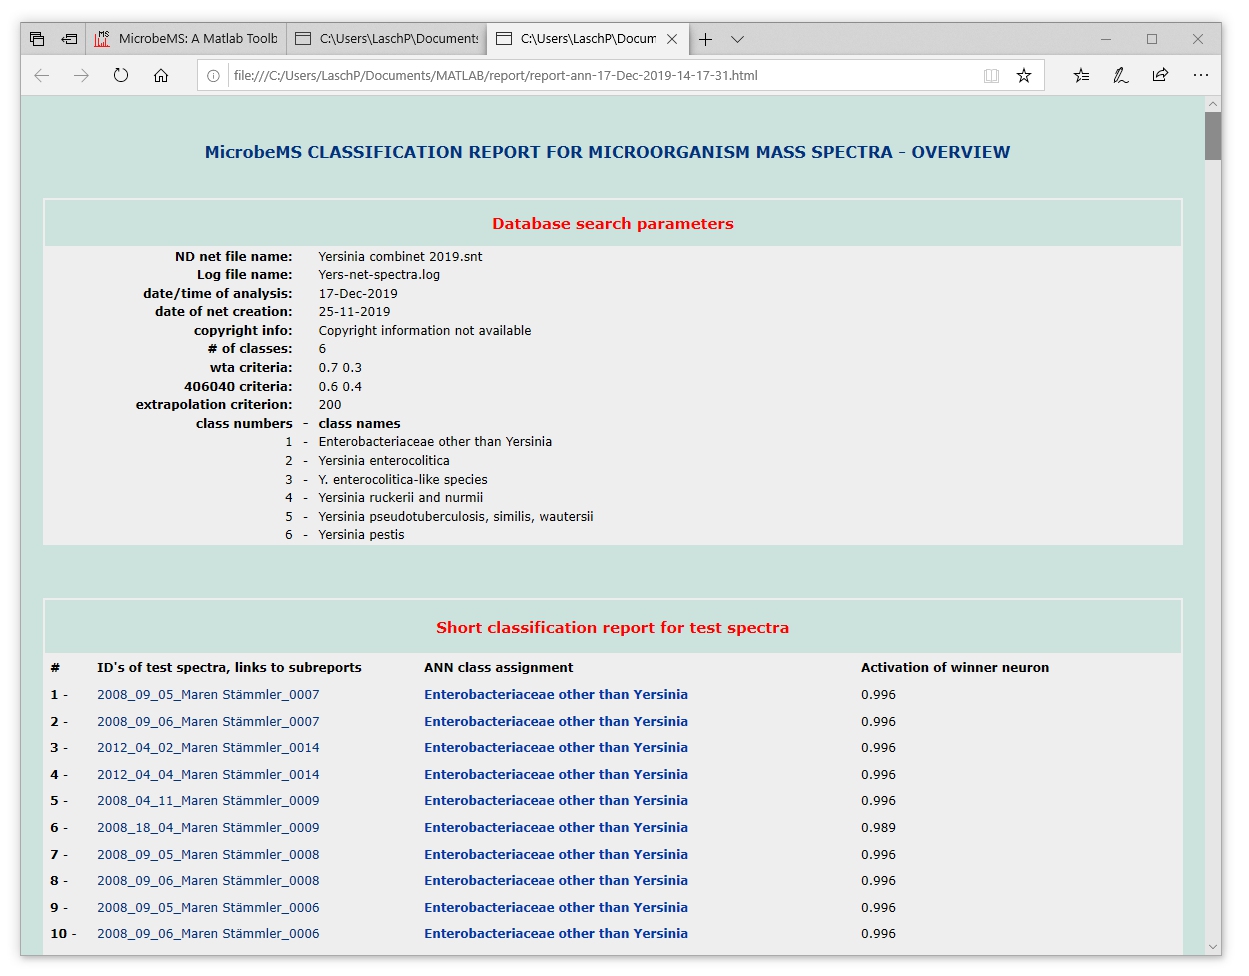Click the Share page icon

coord(1160,75)
